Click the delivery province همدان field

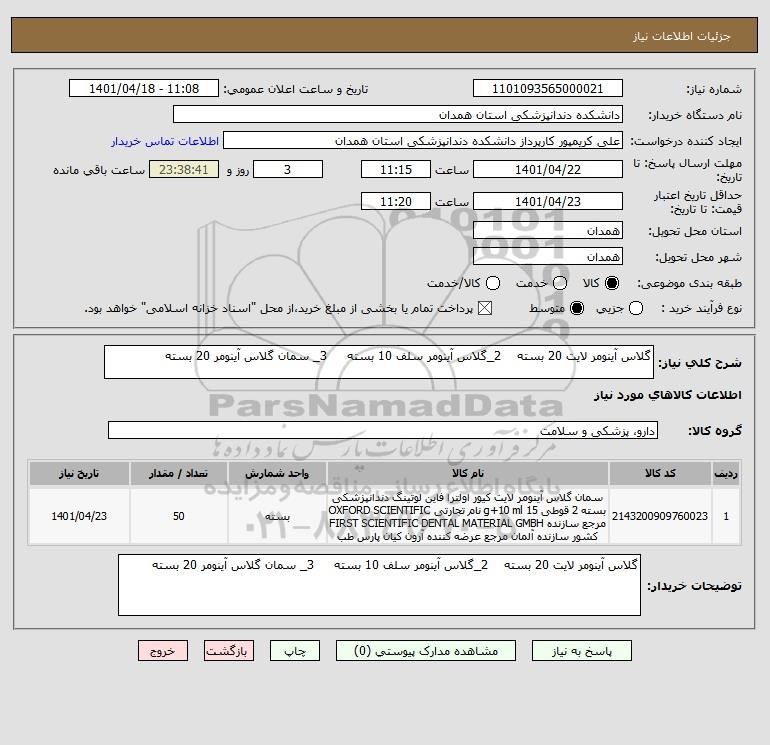click(548, 230)
